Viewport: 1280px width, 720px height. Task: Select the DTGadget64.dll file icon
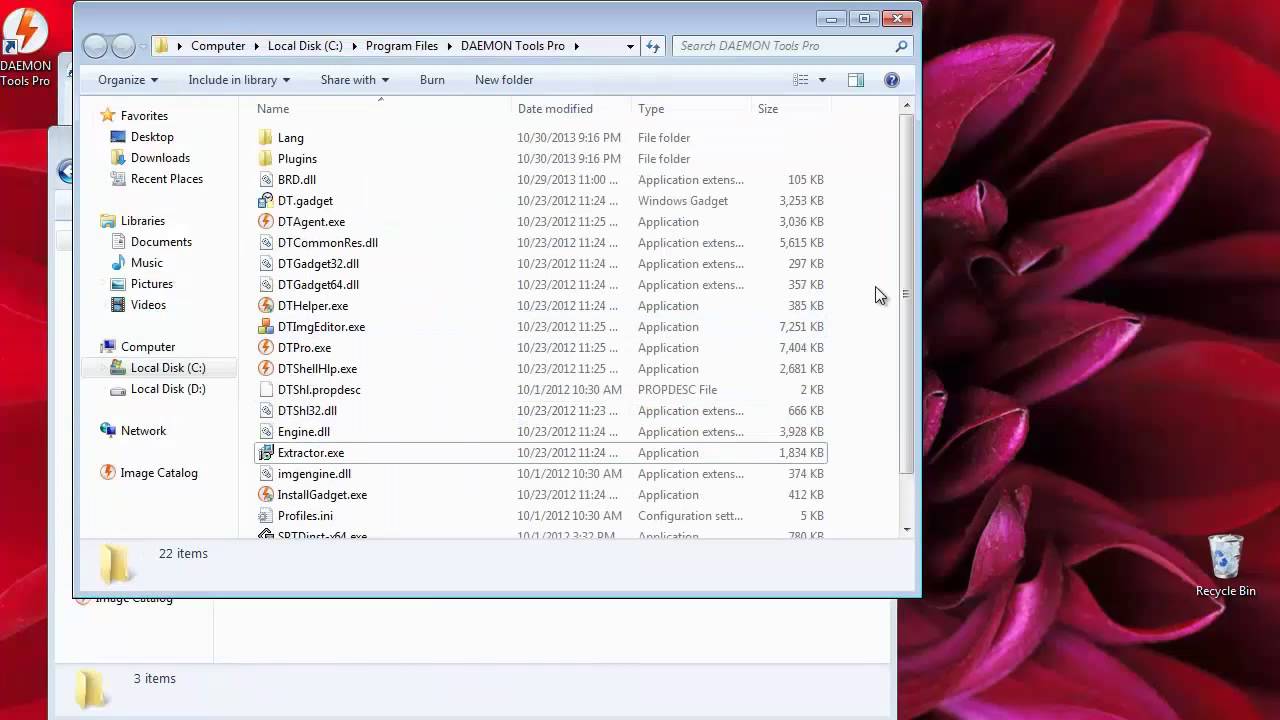[x=265, y=285]
